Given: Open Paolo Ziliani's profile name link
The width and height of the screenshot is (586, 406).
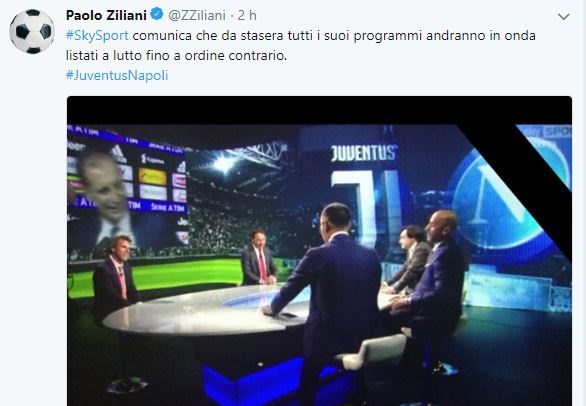Looking at the screenshot, I should tap(106, 15).
